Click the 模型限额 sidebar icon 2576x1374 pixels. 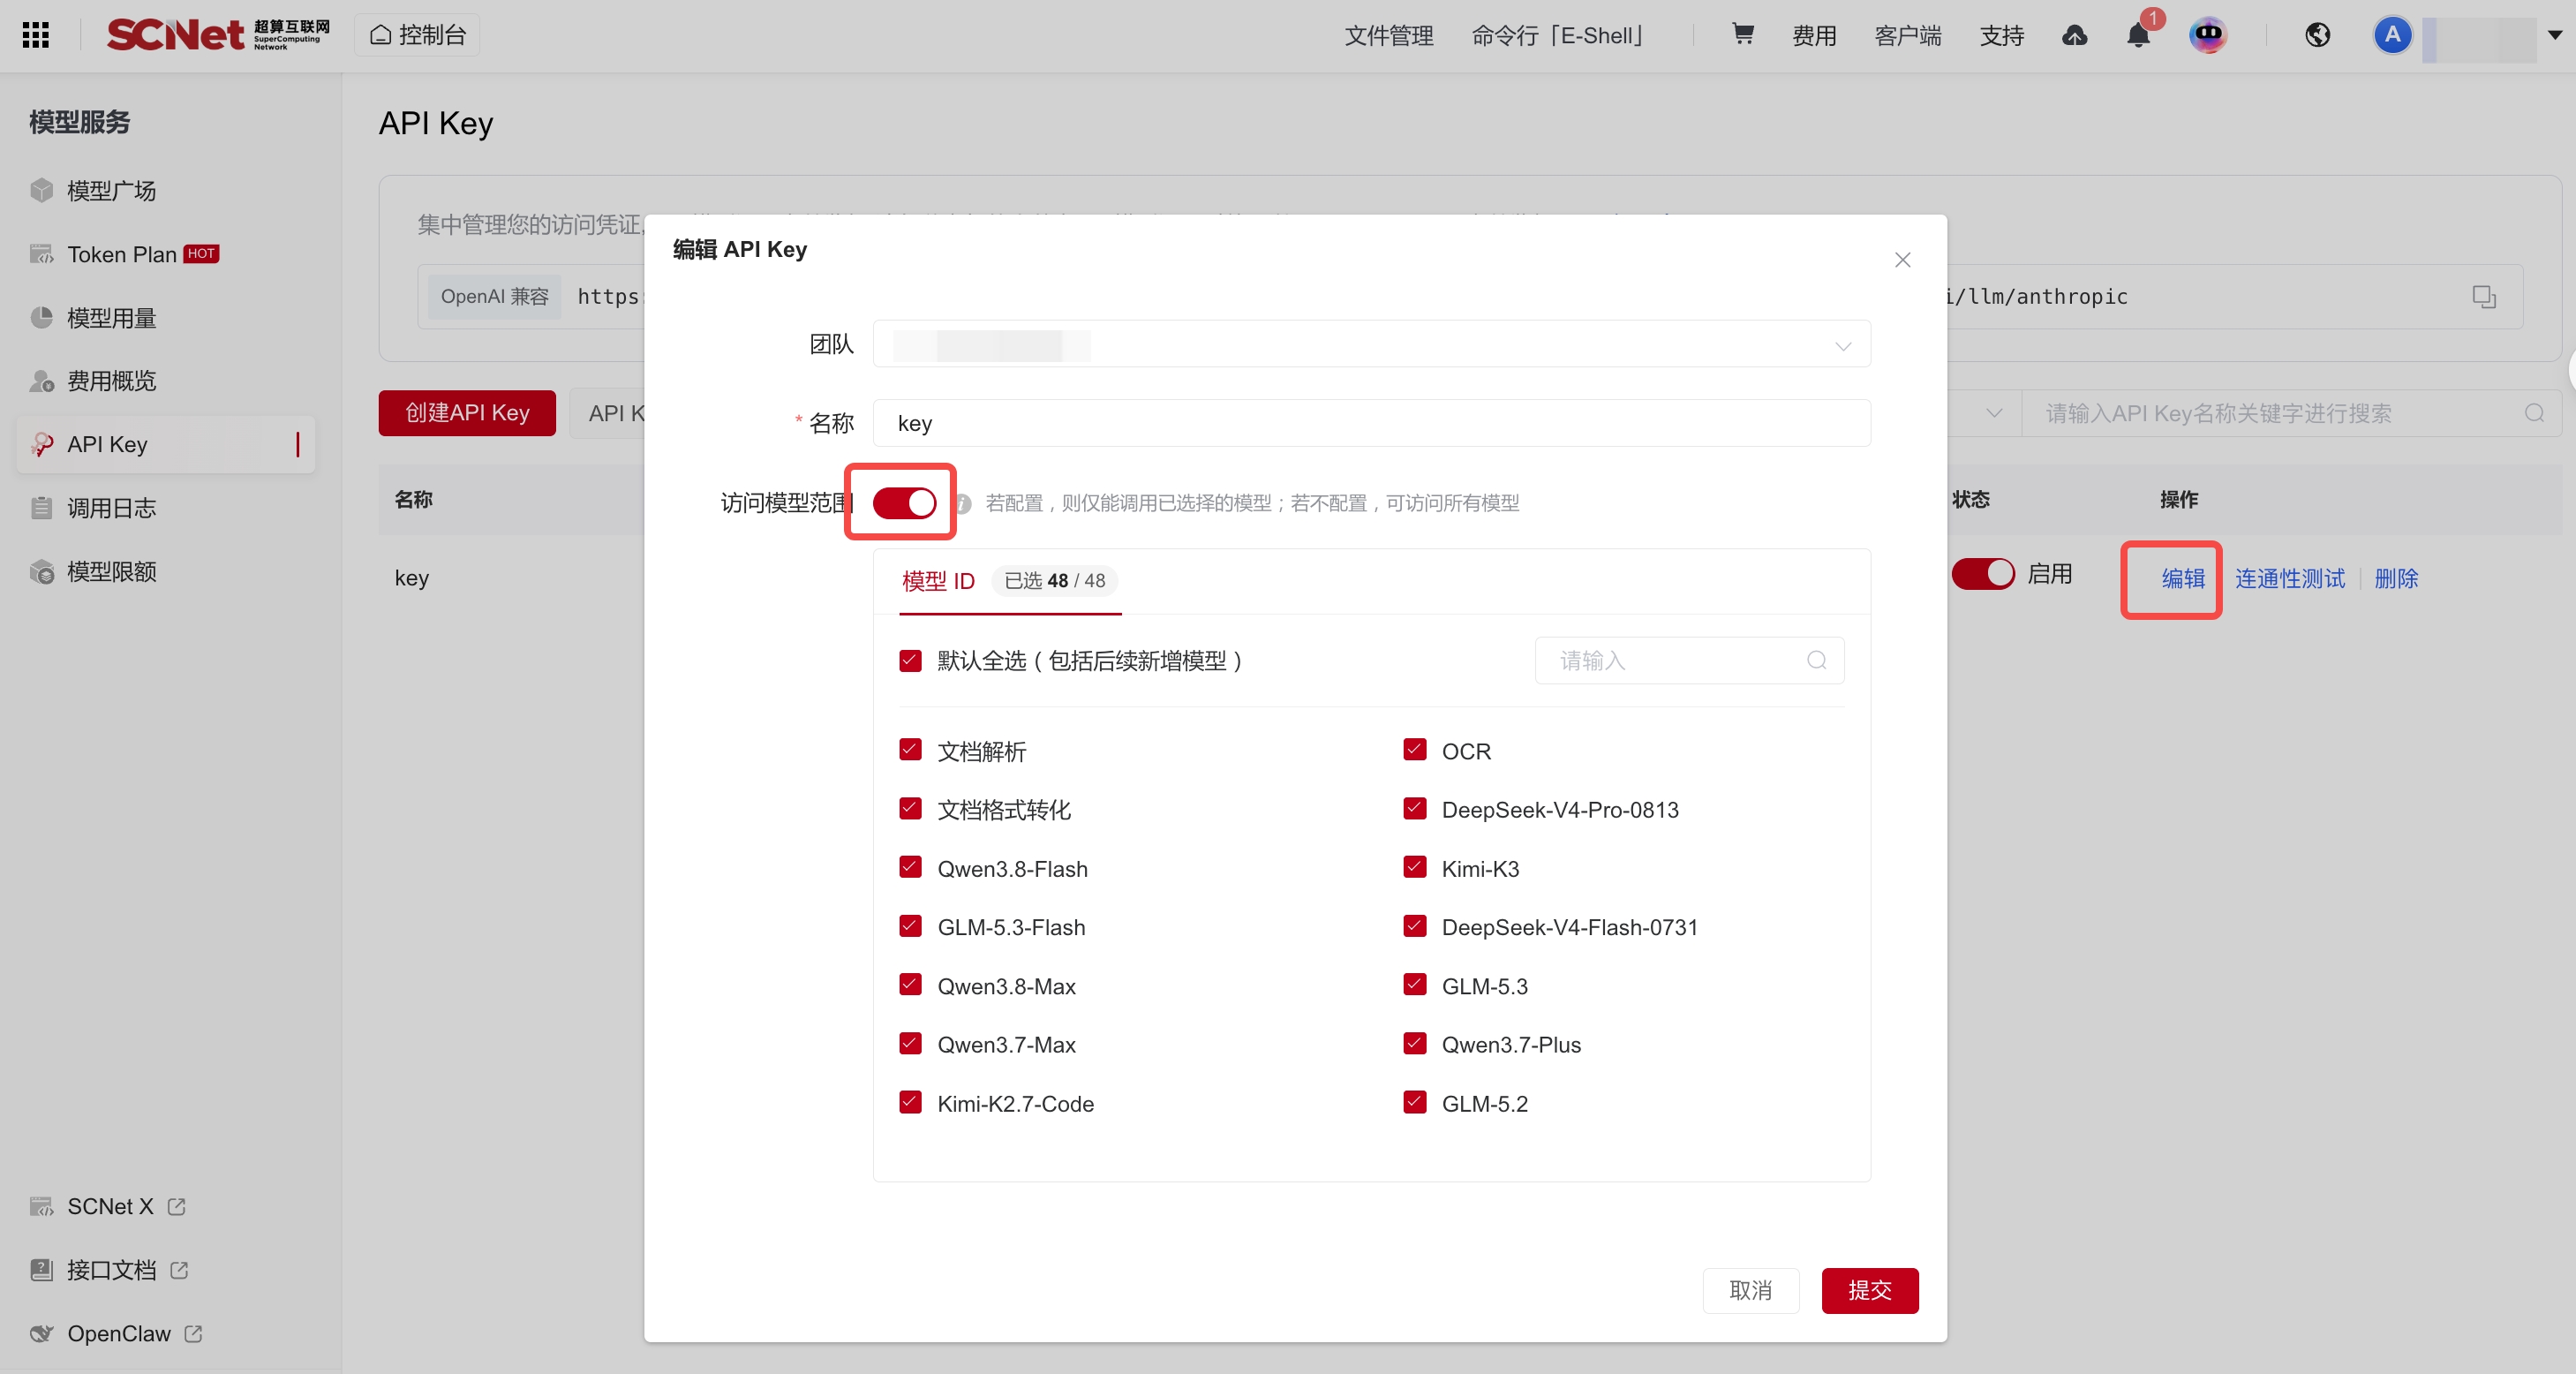pyautogui.click(x=41, y=571)
